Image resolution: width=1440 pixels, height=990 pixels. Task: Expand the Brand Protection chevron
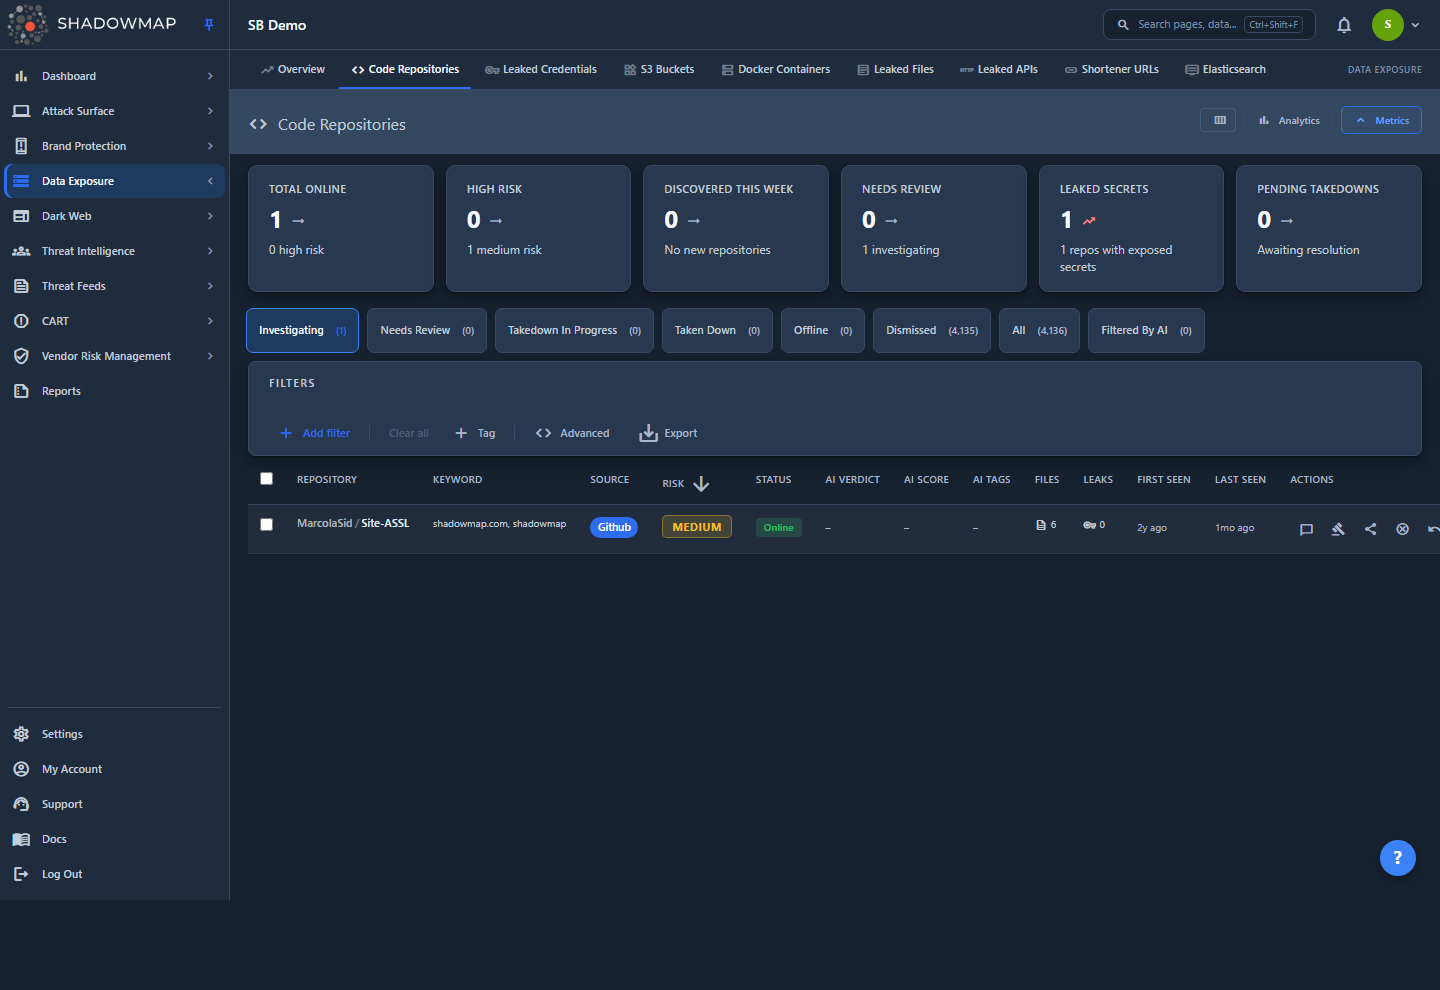(210, 146)
